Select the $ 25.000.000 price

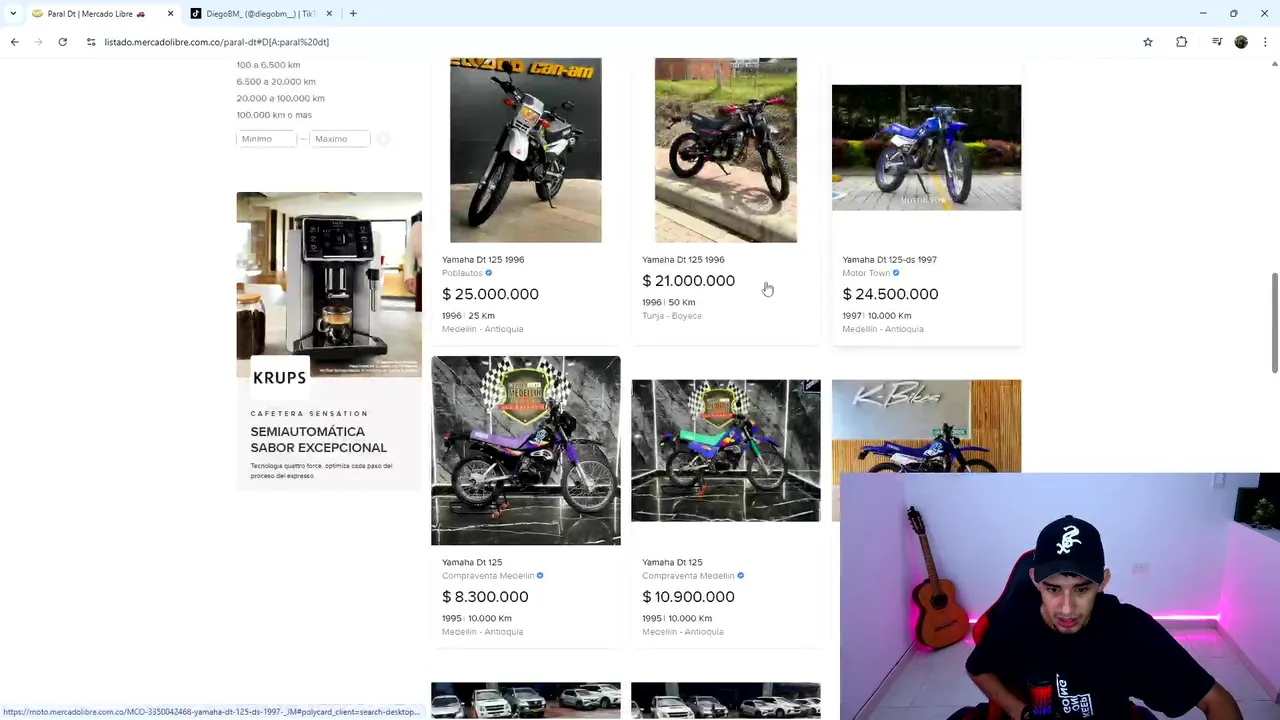click(490, 294)
